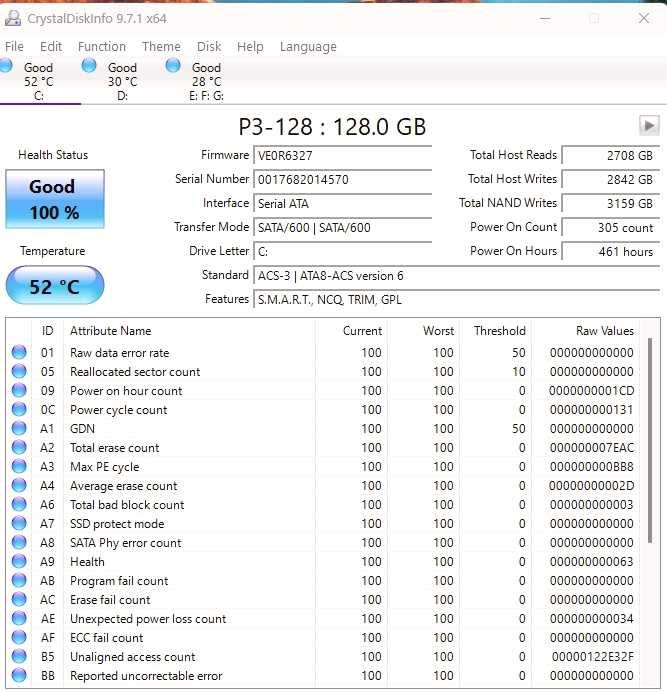The height and width of the screenshot is (692, 667).
Task: Click the blue status orb for drive C:
Action: click(x=6, y=66)
